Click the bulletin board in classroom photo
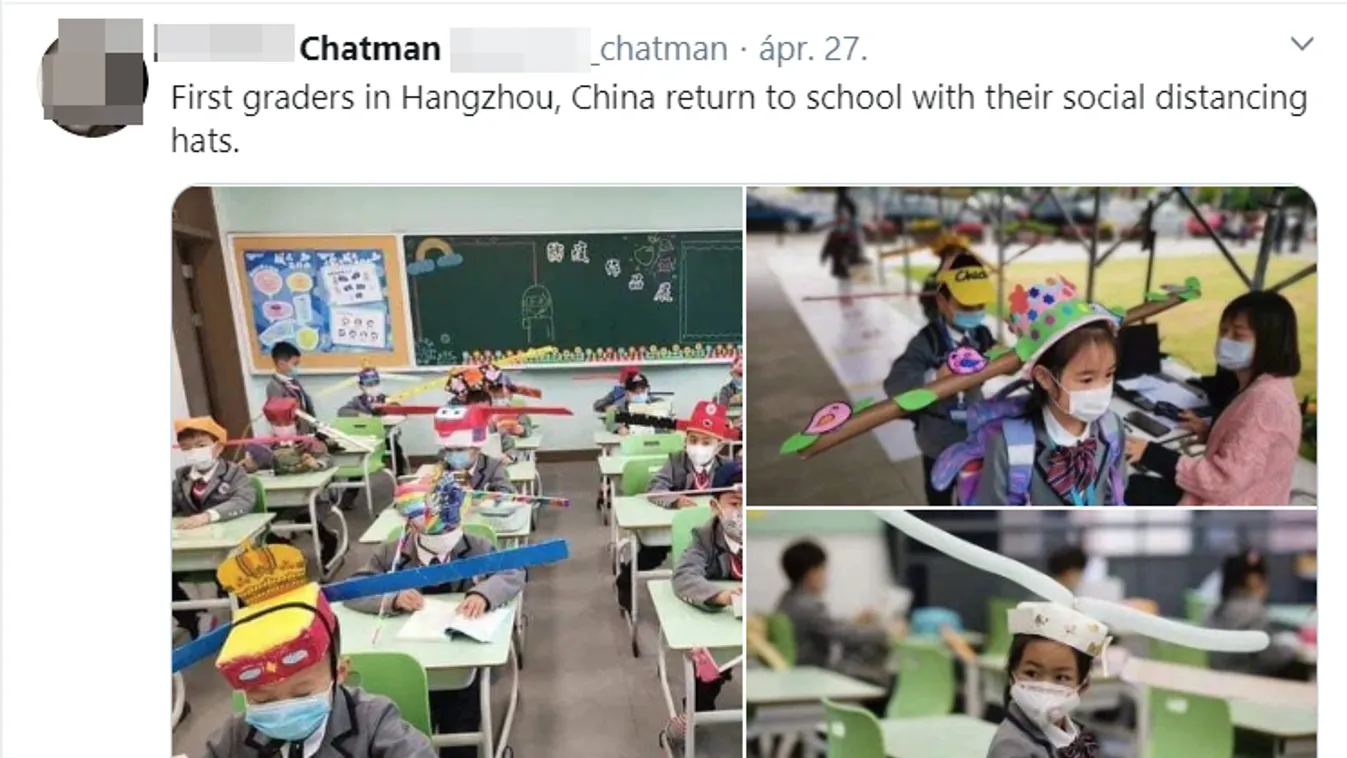This screenshot has height=758, width=1347. [x=319, y=302]
